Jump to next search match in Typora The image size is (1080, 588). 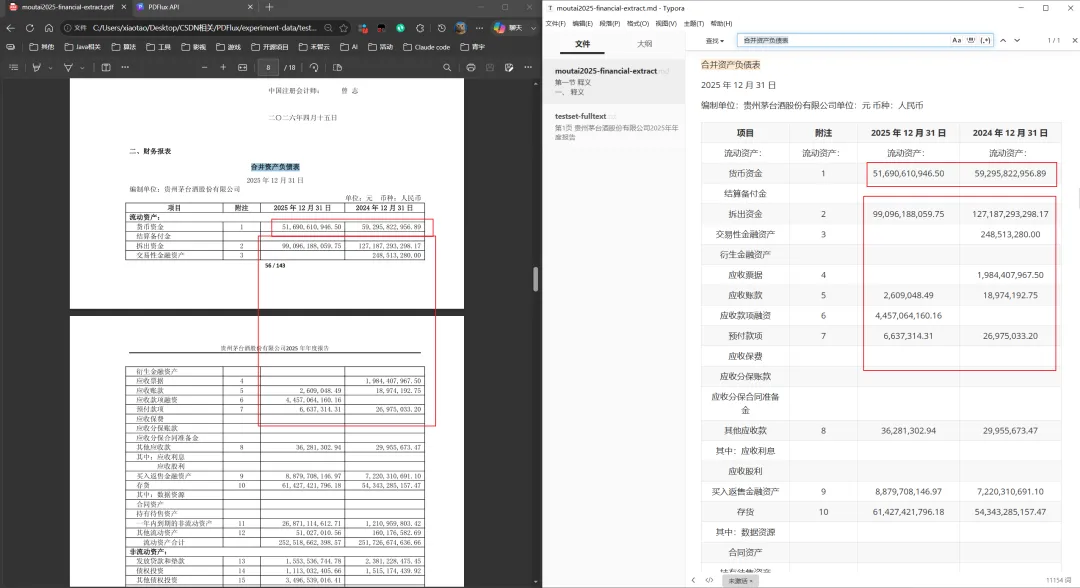(1017, 41)
